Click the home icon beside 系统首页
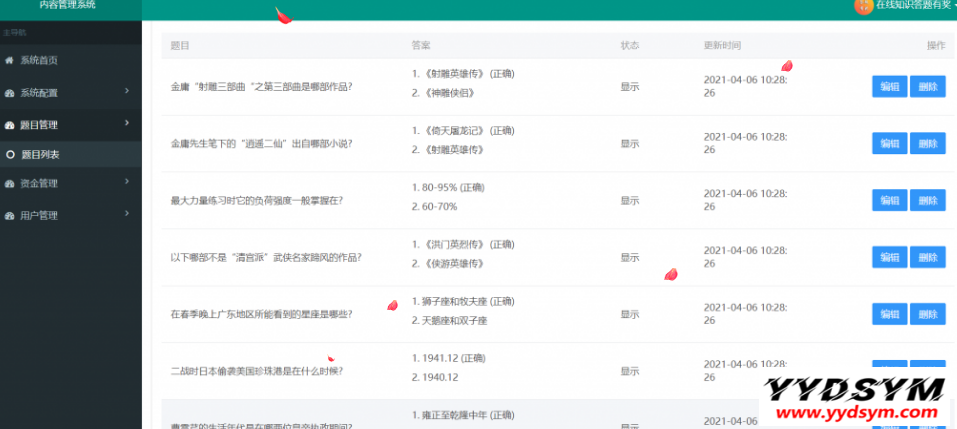The image size is (957, 429). click(x=10, y=61)
